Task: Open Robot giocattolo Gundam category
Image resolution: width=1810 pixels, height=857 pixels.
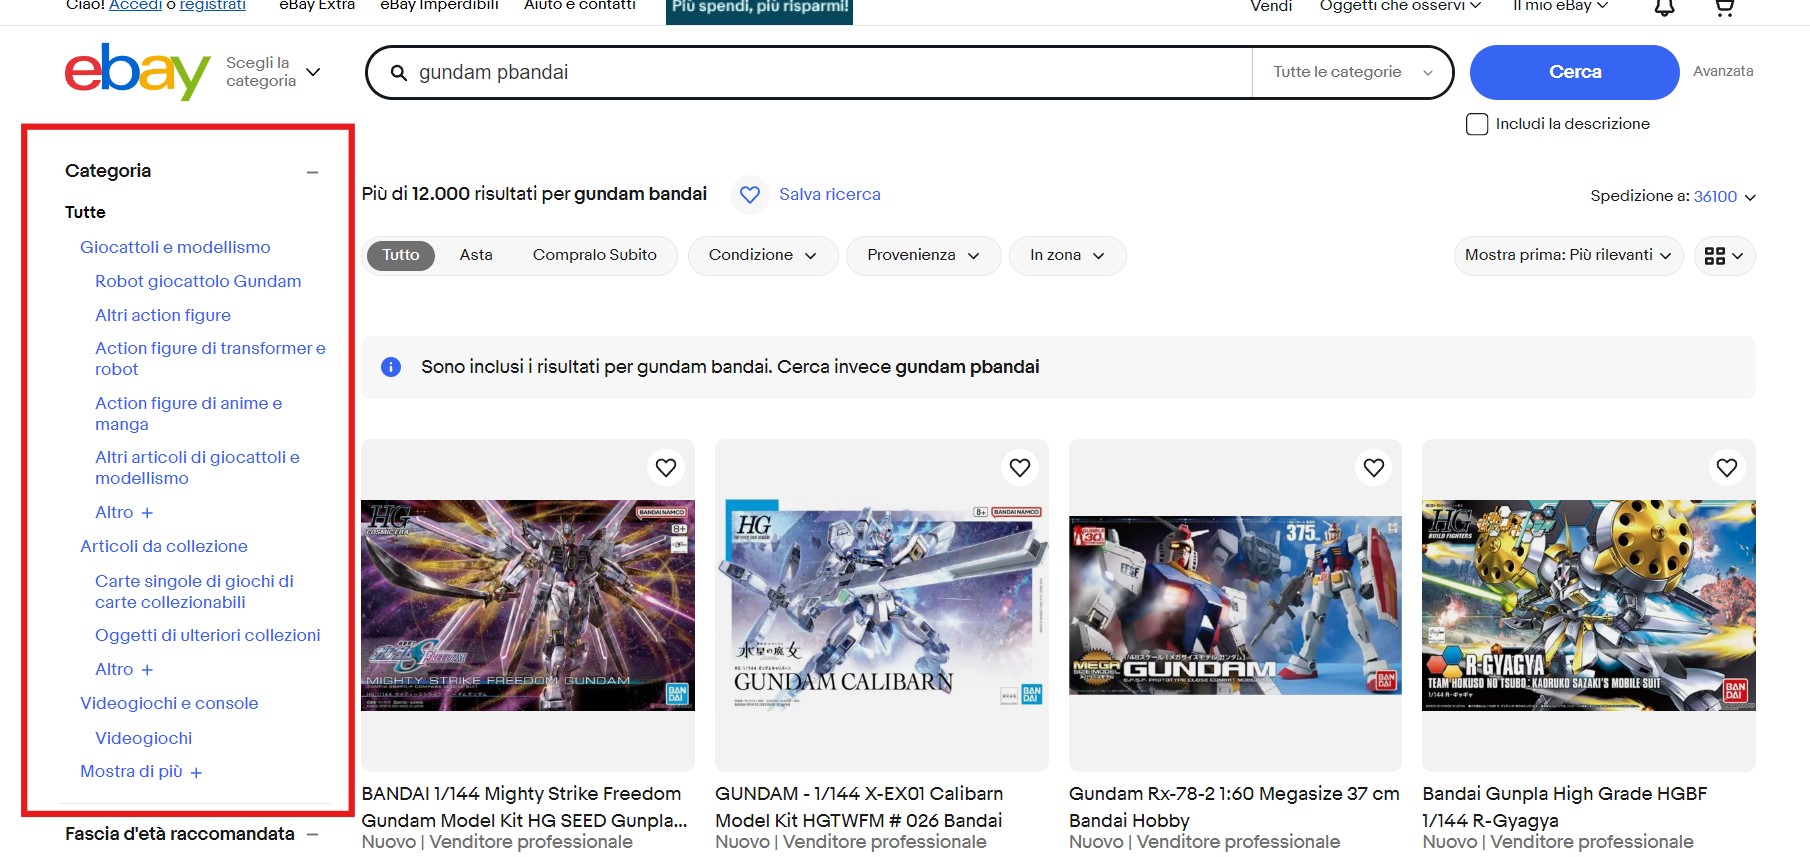Action: pyautogui.click(x=198, y=281)
